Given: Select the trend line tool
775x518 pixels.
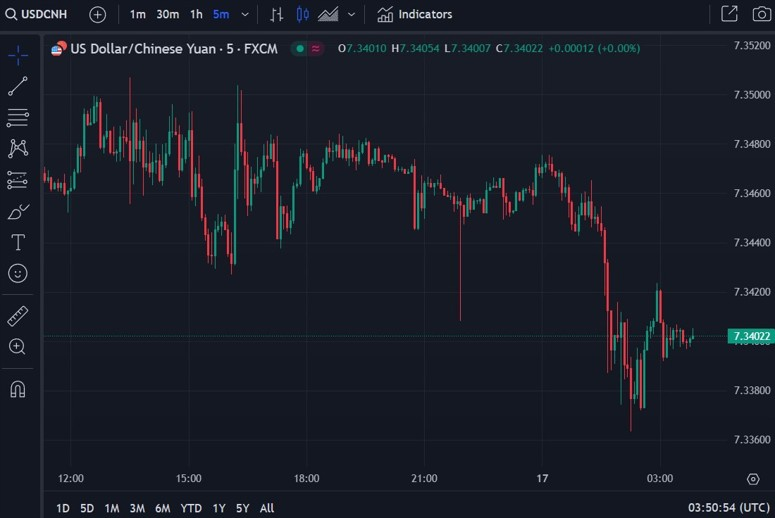Looking at the screenshot, I should [18, 86].
